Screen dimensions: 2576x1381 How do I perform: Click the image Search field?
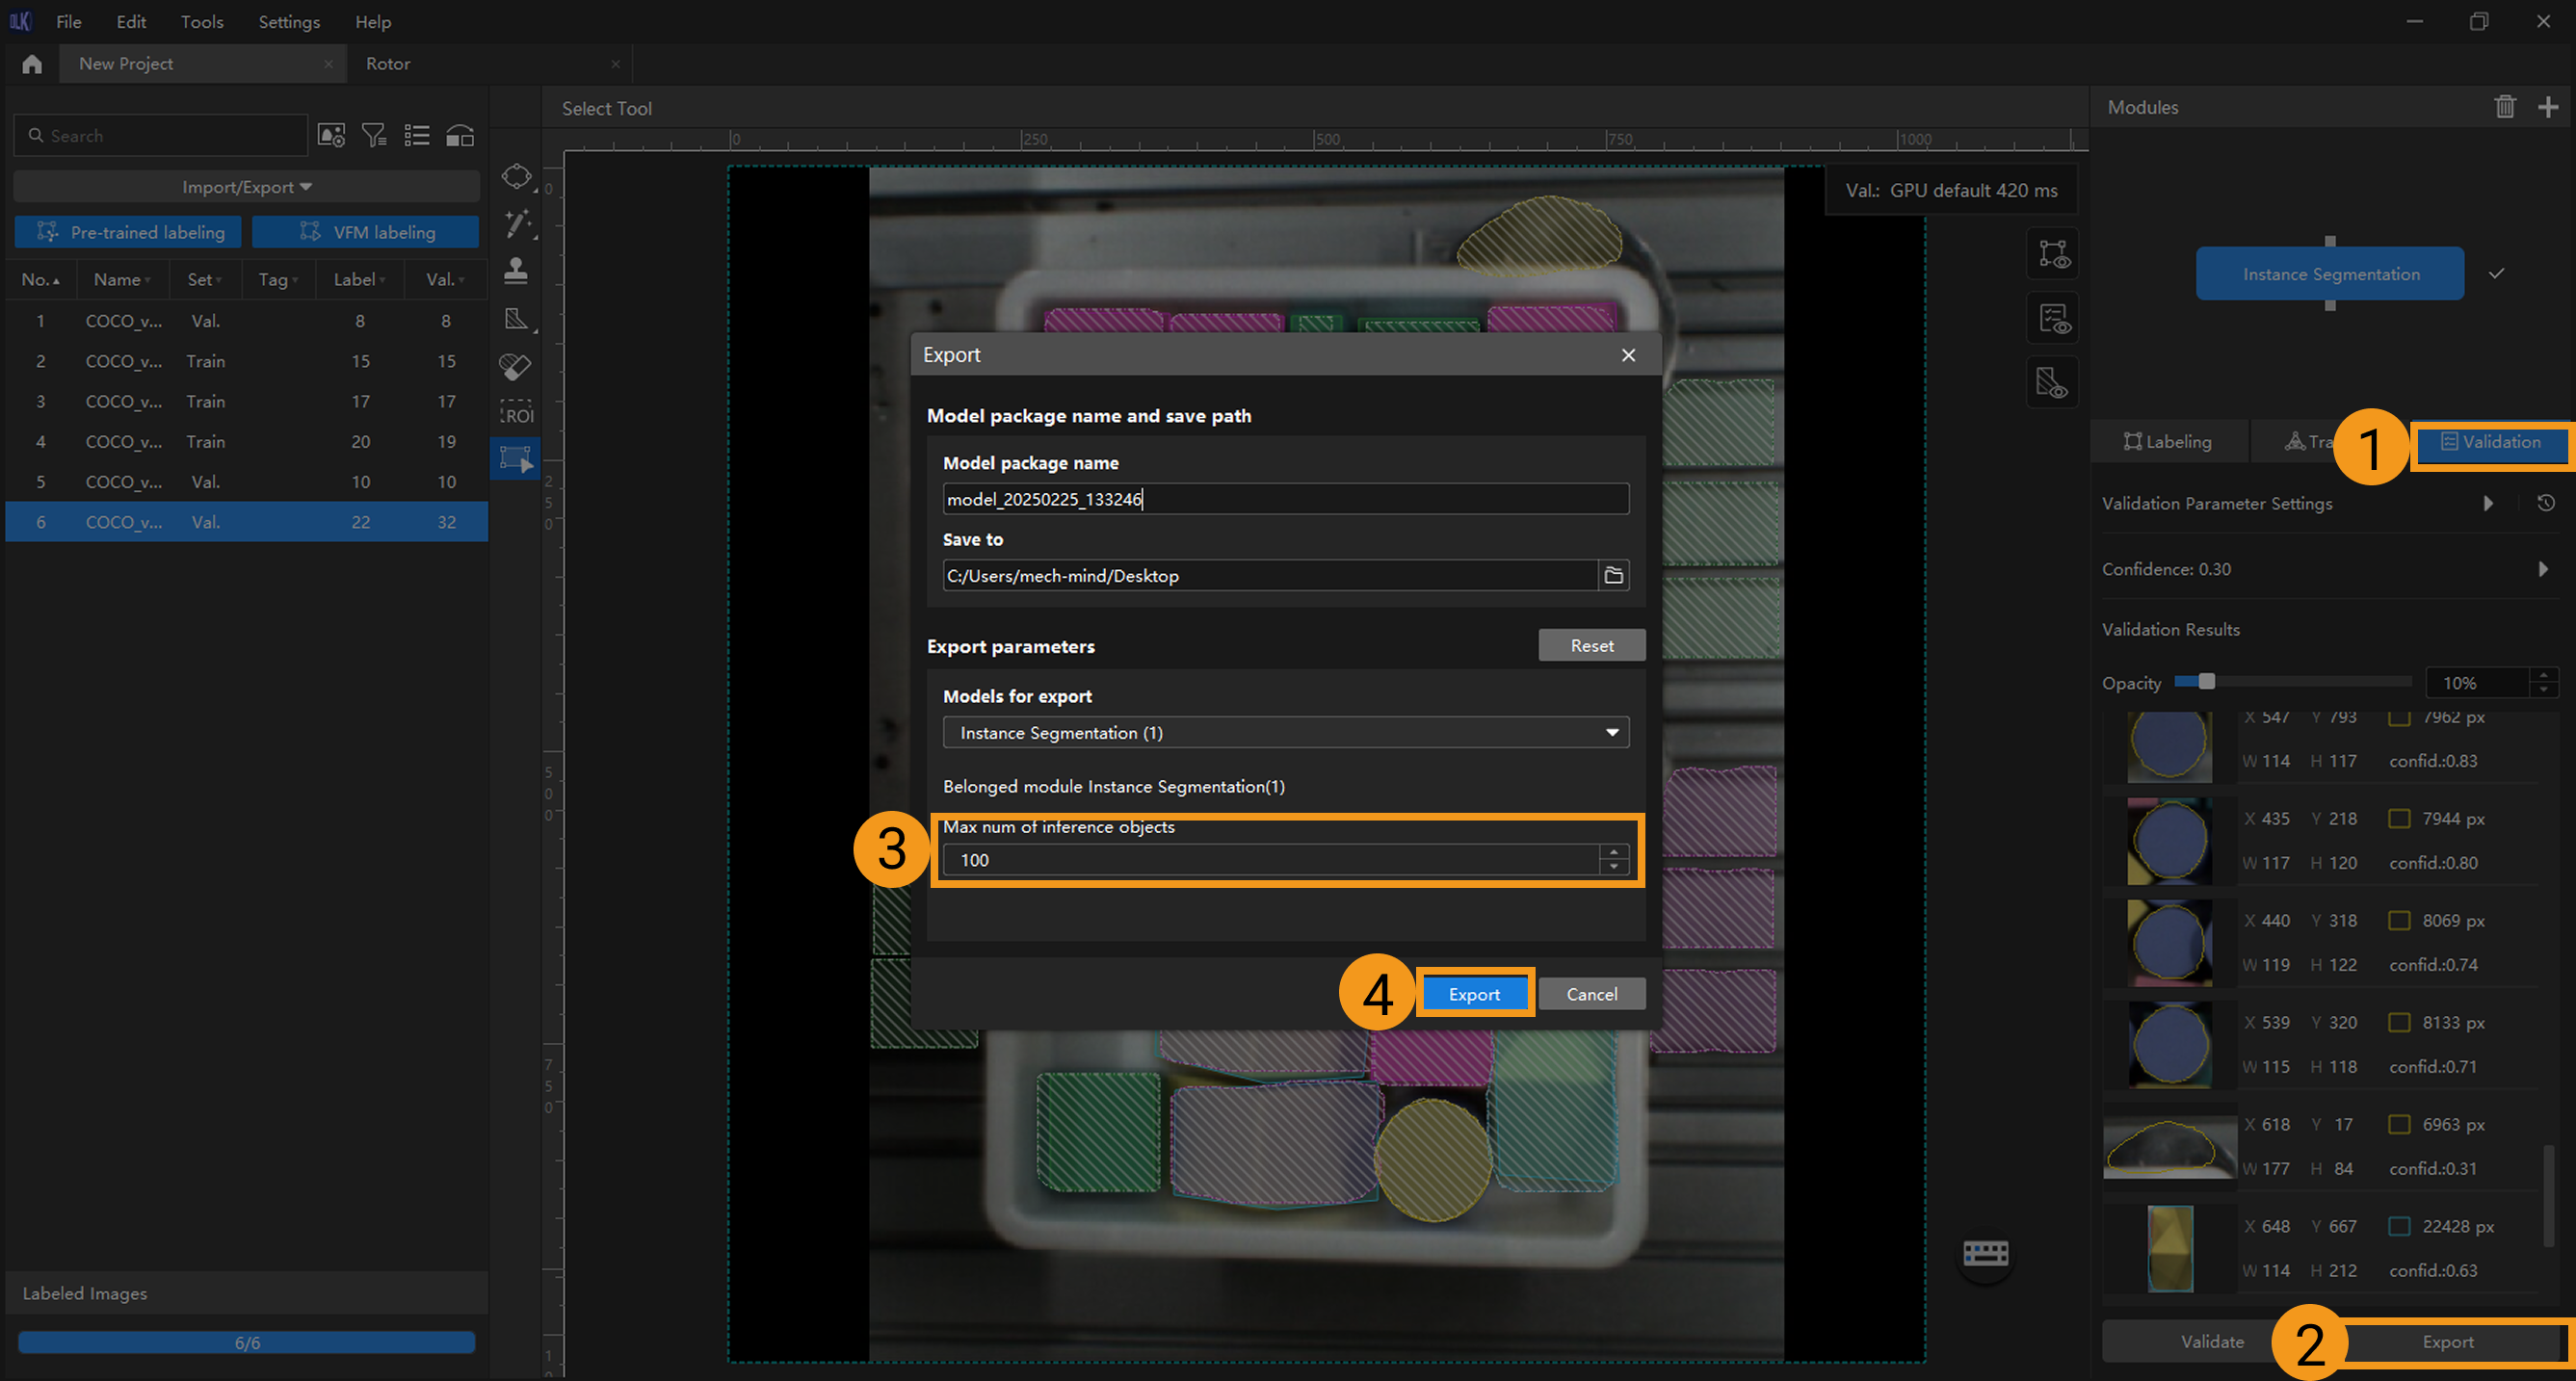point(161,135)
